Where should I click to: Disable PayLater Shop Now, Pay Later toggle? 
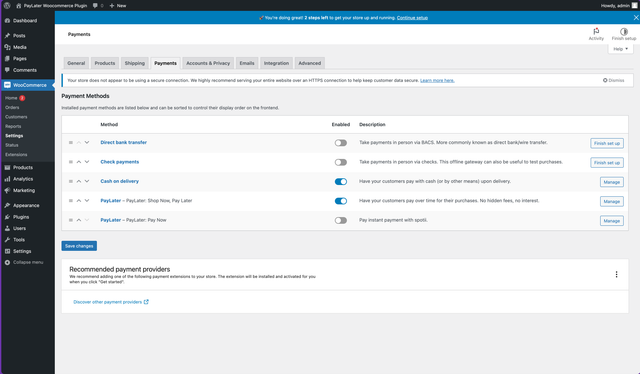340,201
